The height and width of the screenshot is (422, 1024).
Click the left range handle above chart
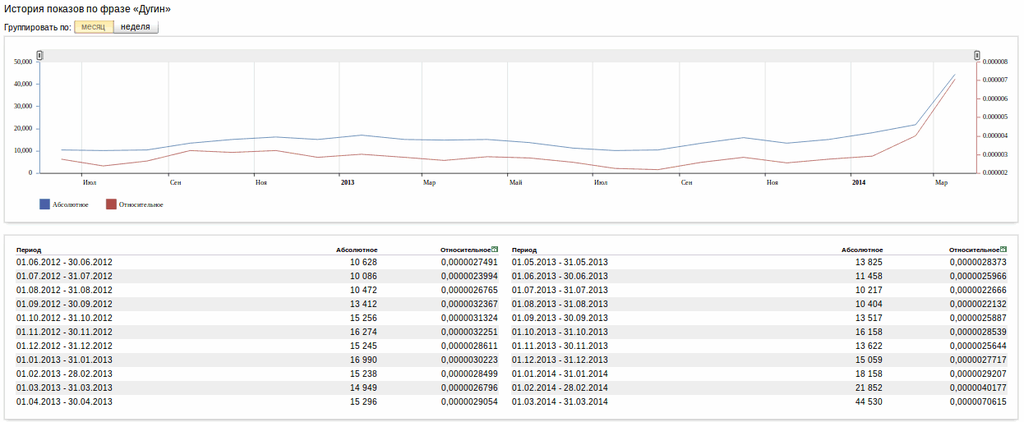[40, 55]
